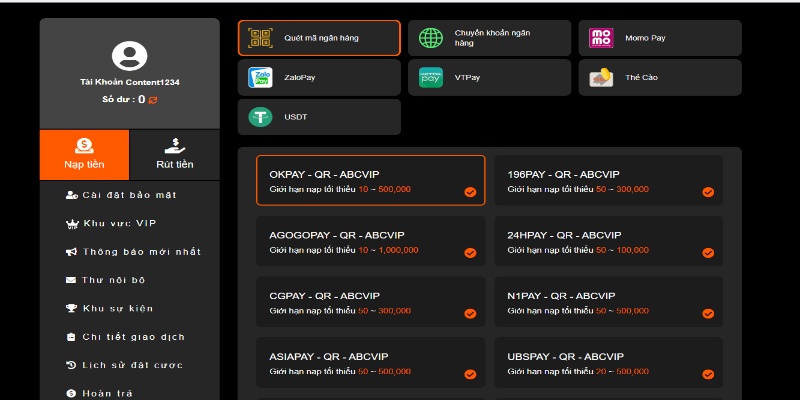Click the QR code icon for Quét mã ngân hàng
The width and height of the screenshot is (800, 400).
[260, 38]
